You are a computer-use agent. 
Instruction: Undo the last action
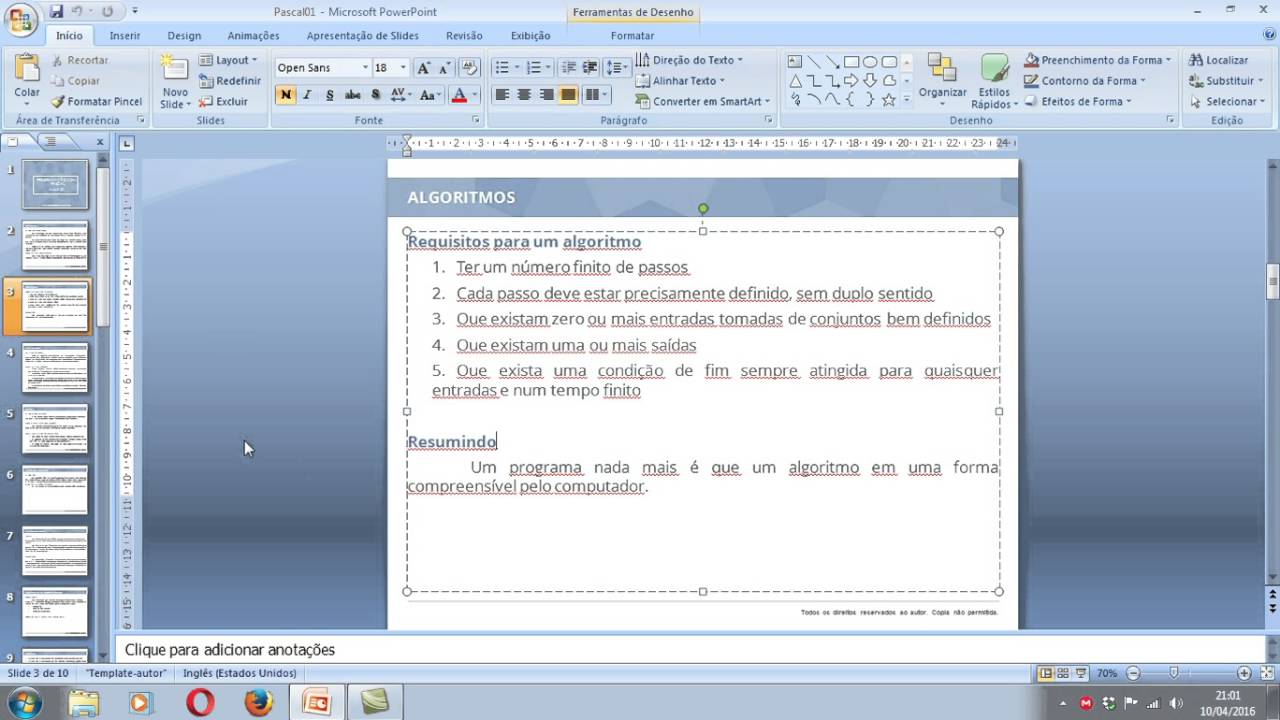79,12
